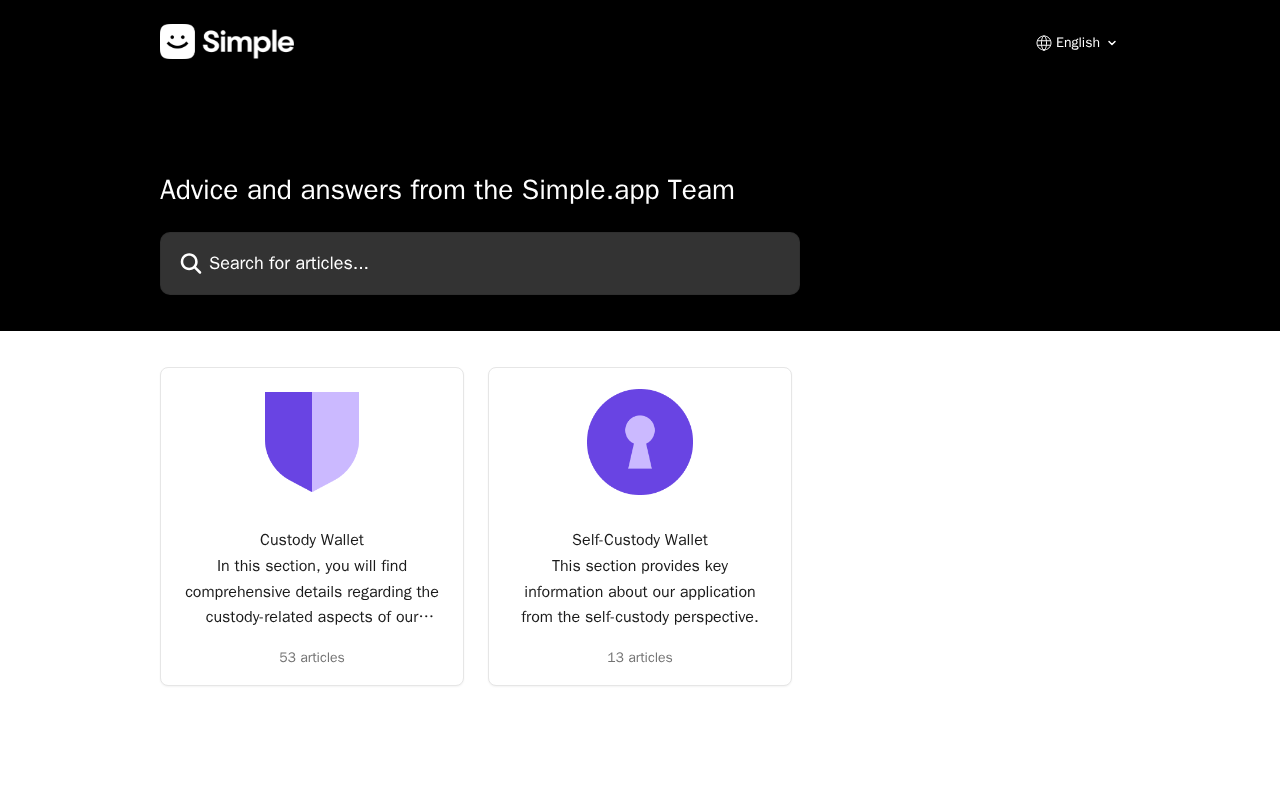Screen dimensions: 1280x800
Task: Click the light purple half of the shield
Action: 335,435
